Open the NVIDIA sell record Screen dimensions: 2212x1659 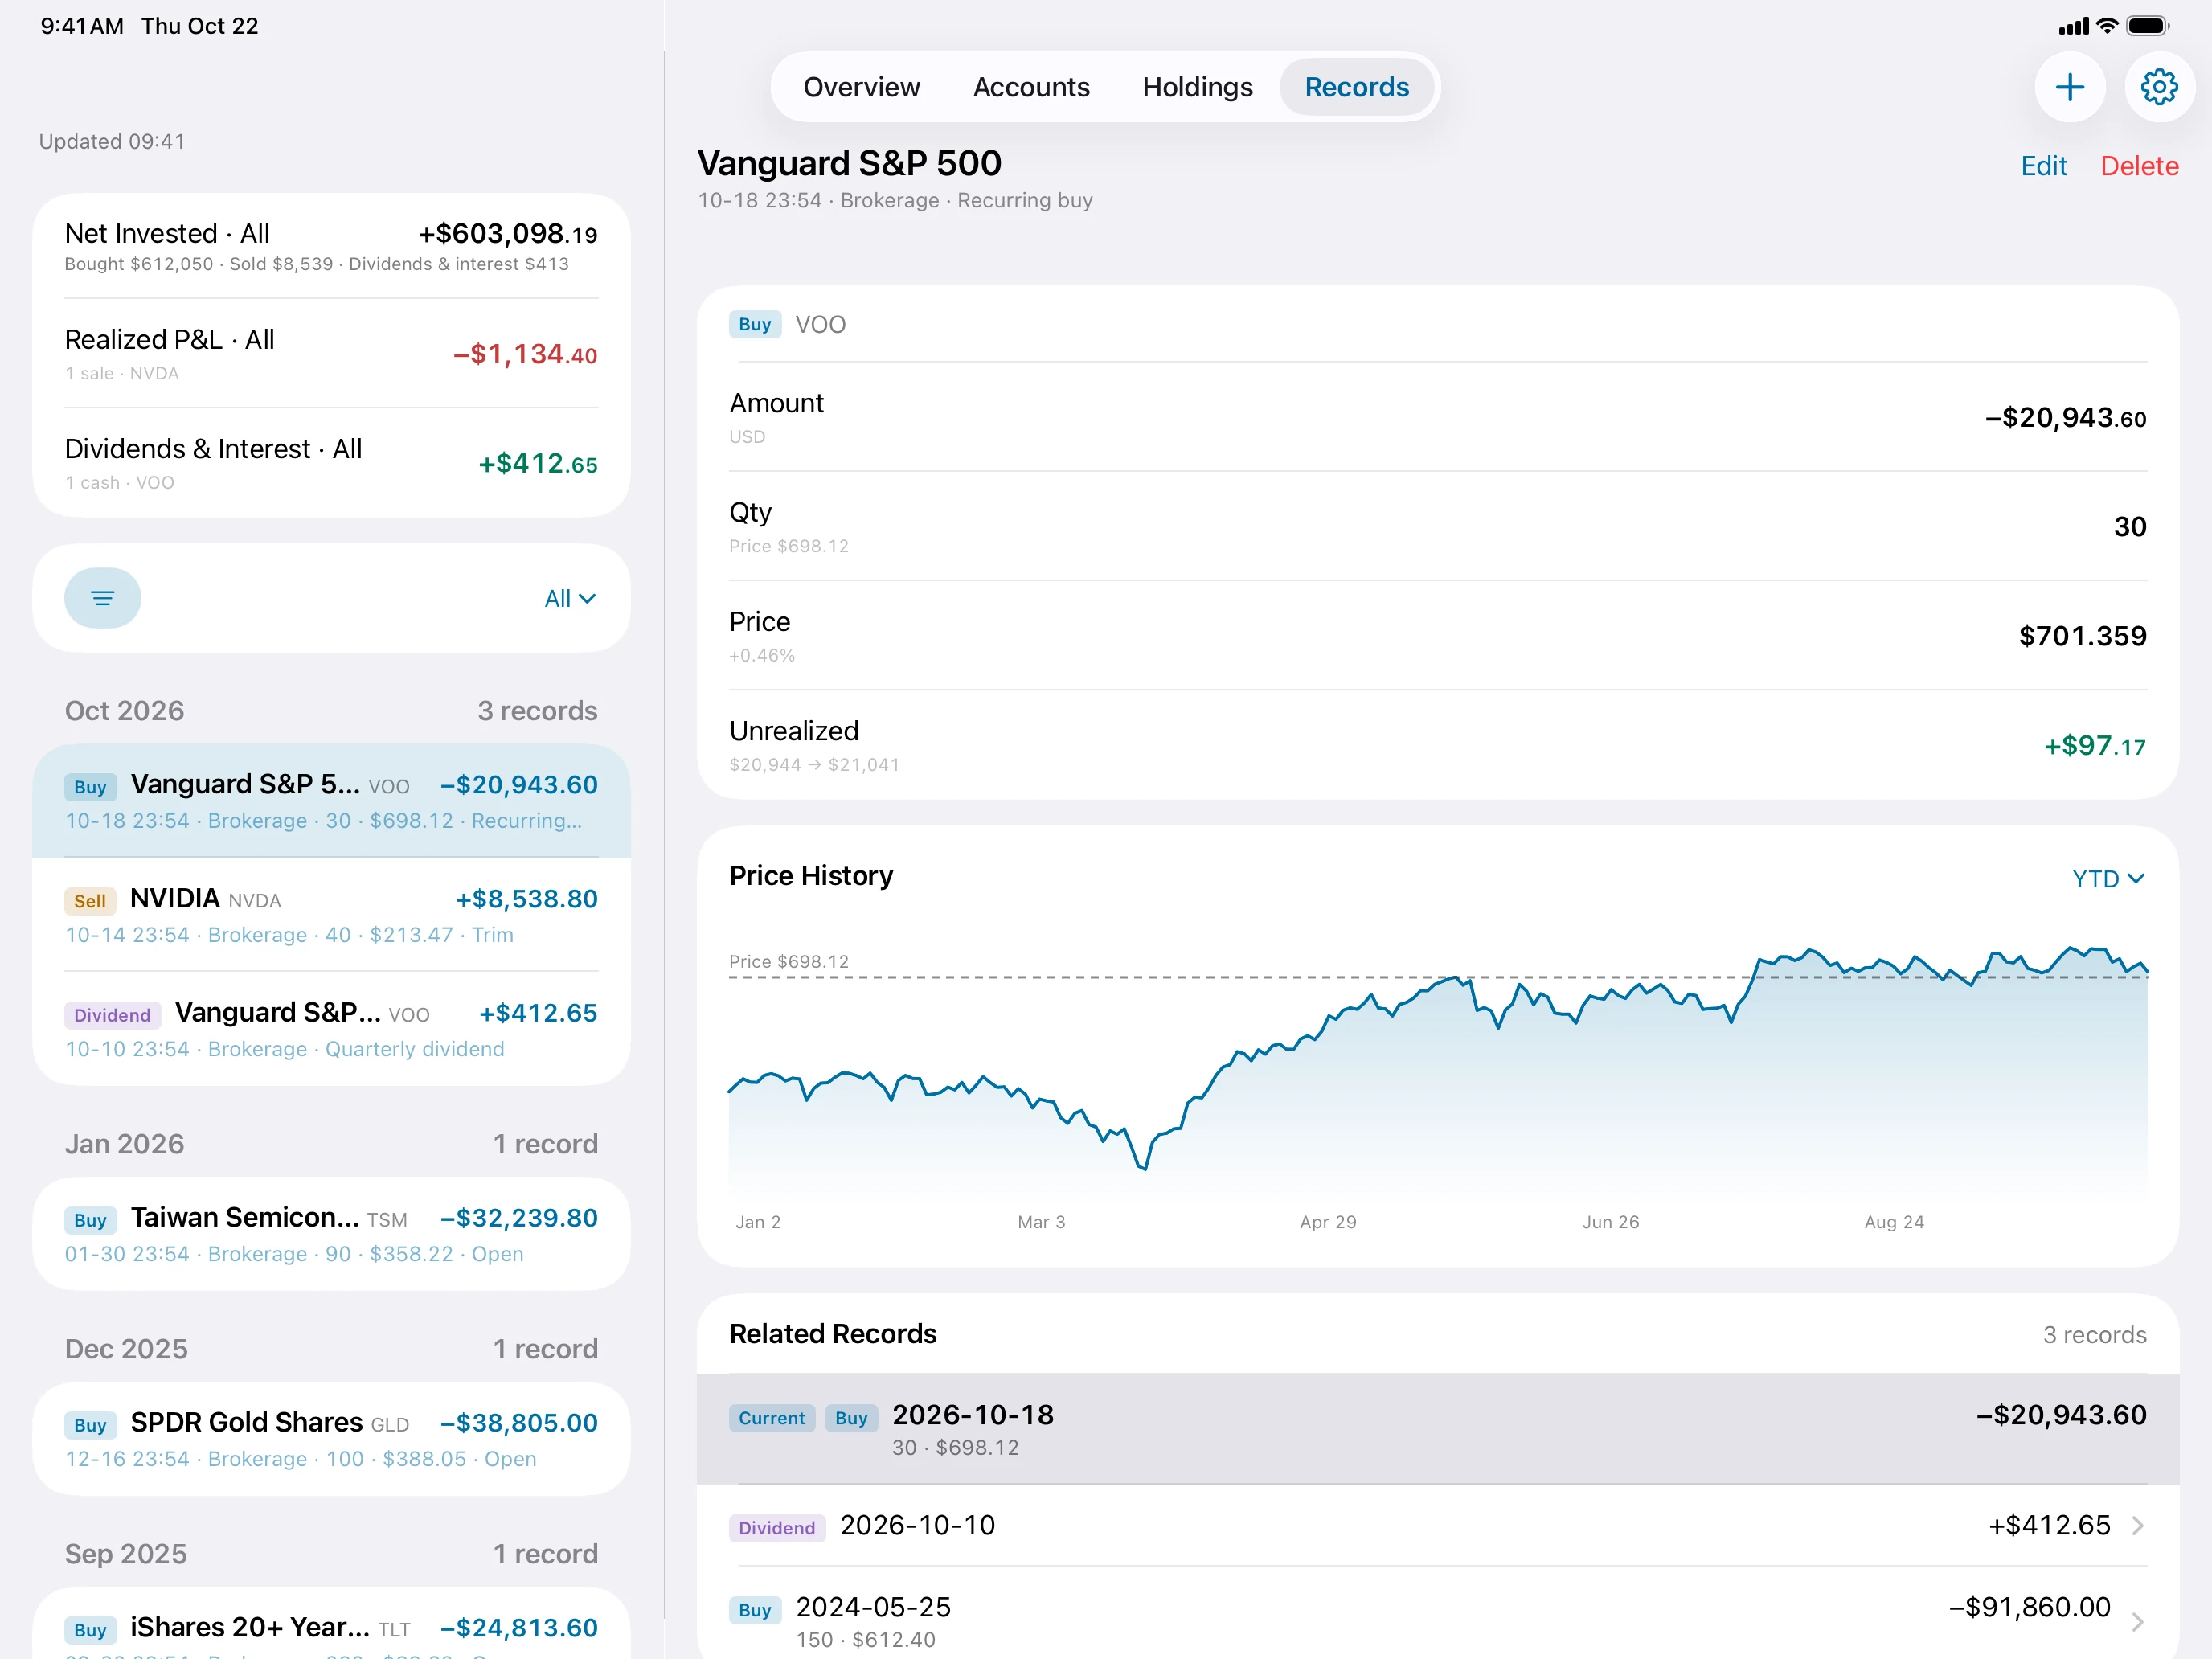(331, 914)
